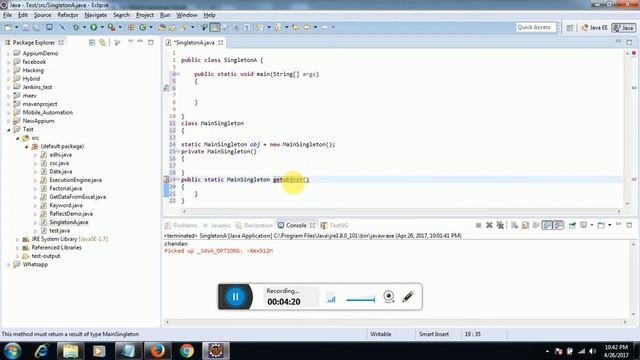The width and height of the screenshot is (640, 360).
Task: Click the Search flashlight toolbar icon
Action: click(184, 27)
